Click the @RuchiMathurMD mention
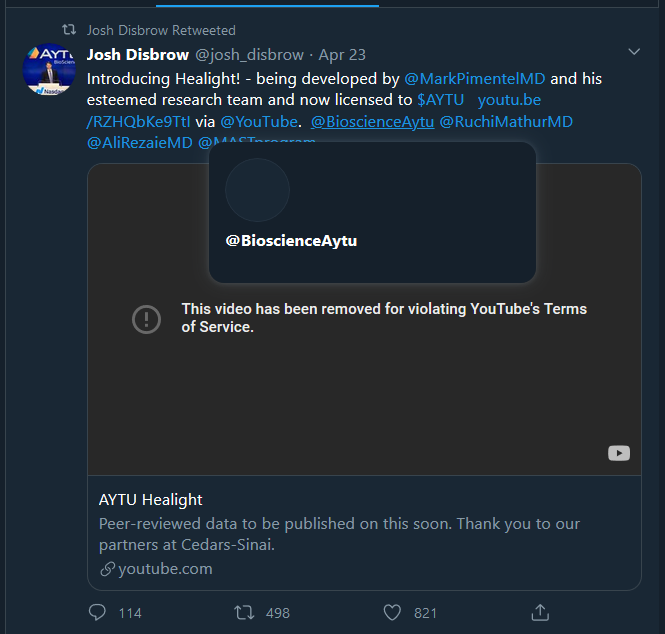 pos(506,122)
